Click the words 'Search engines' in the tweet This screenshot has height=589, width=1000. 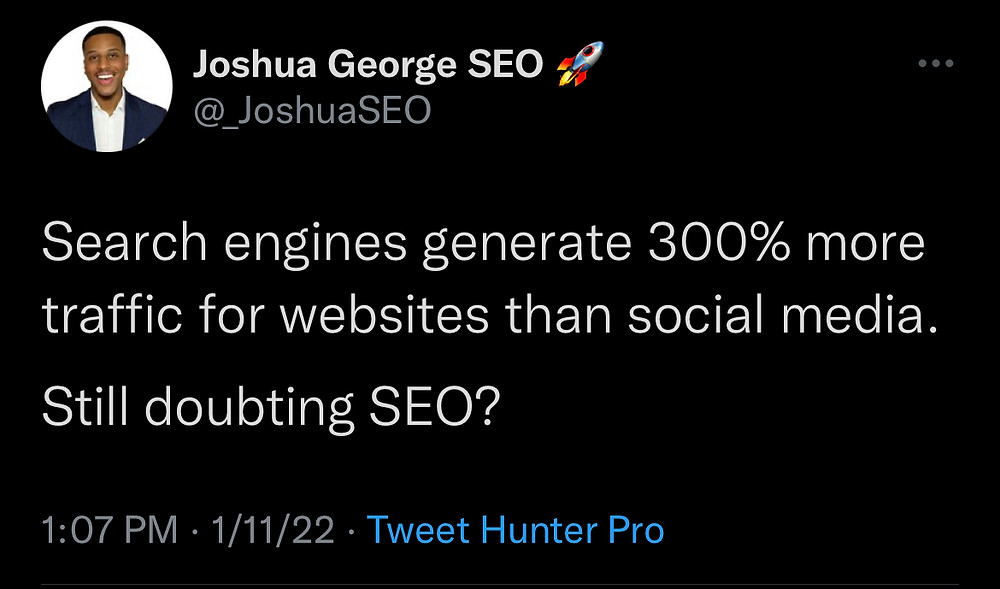(x=224, y=246)
